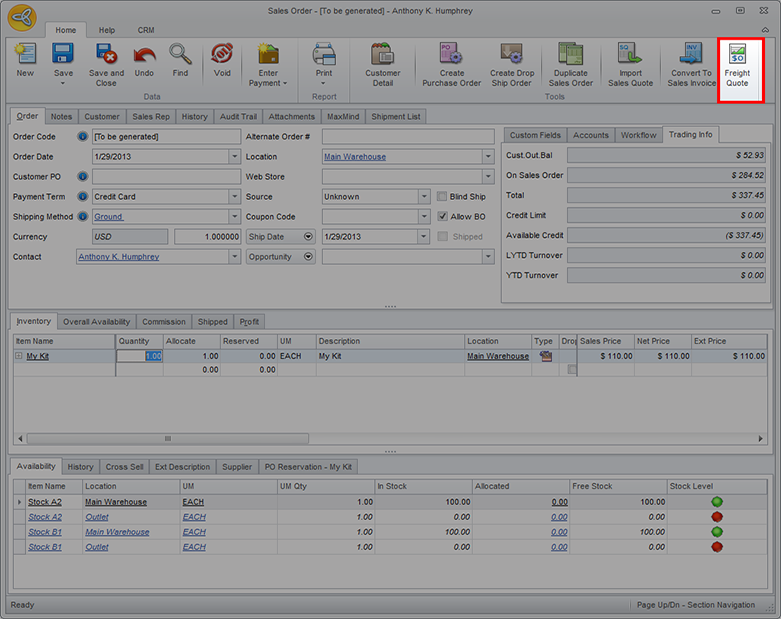Toggle the Drop checkbox in inventory row
This screenshot has height=619, width=781.
572,370
